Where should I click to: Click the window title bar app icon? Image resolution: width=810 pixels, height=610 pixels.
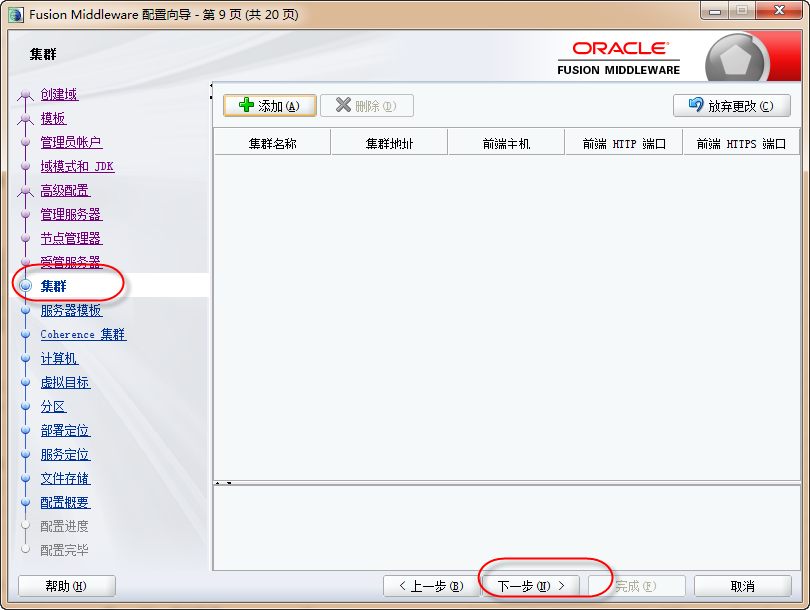(16, 14)
